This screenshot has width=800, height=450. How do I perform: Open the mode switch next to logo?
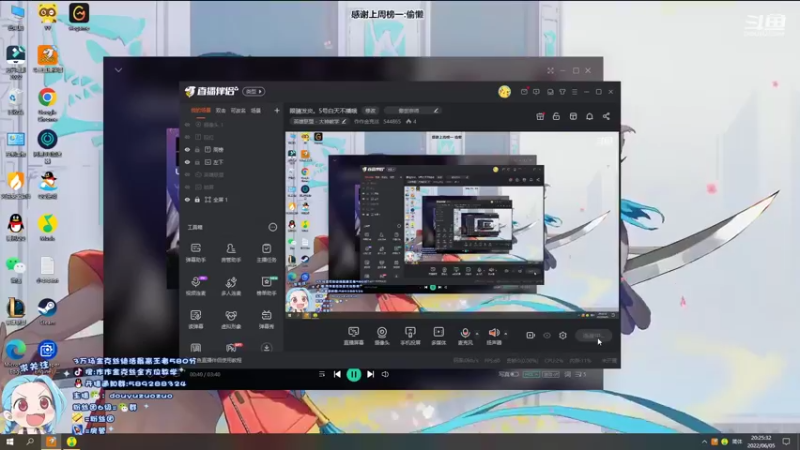tap(254, 91)
